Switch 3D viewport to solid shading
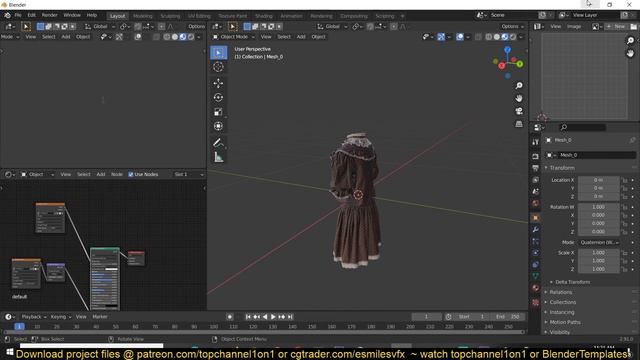Screen dimensions: 640x360 497,37
